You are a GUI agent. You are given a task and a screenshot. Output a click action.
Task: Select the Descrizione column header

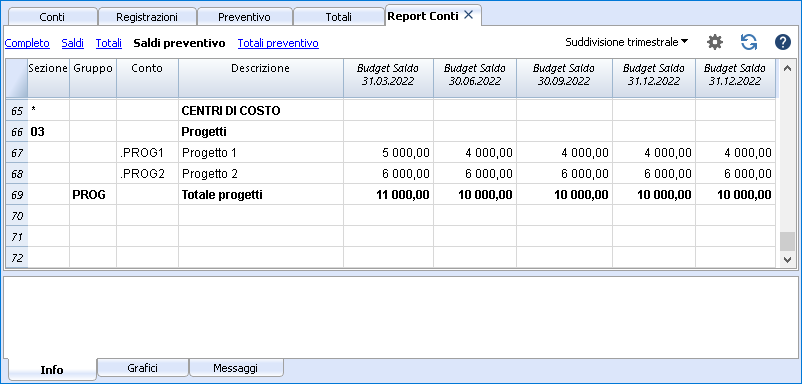coord(260,78)
